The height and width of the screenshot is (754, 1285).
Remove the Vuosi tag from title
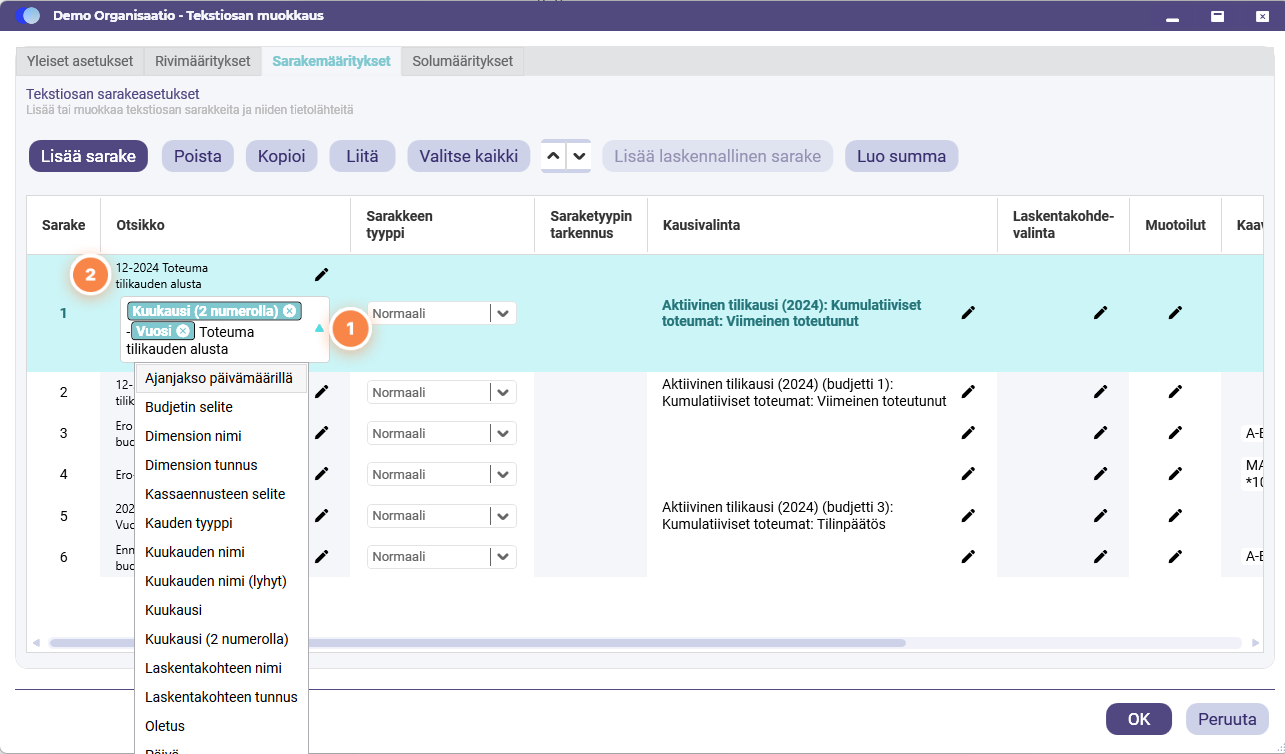tap(183, 331)
